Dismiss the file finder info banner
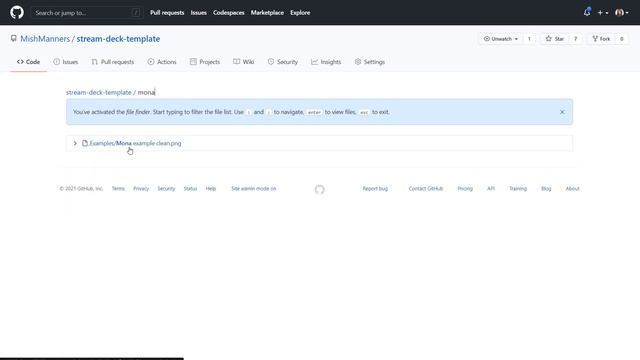 point(562,112)
